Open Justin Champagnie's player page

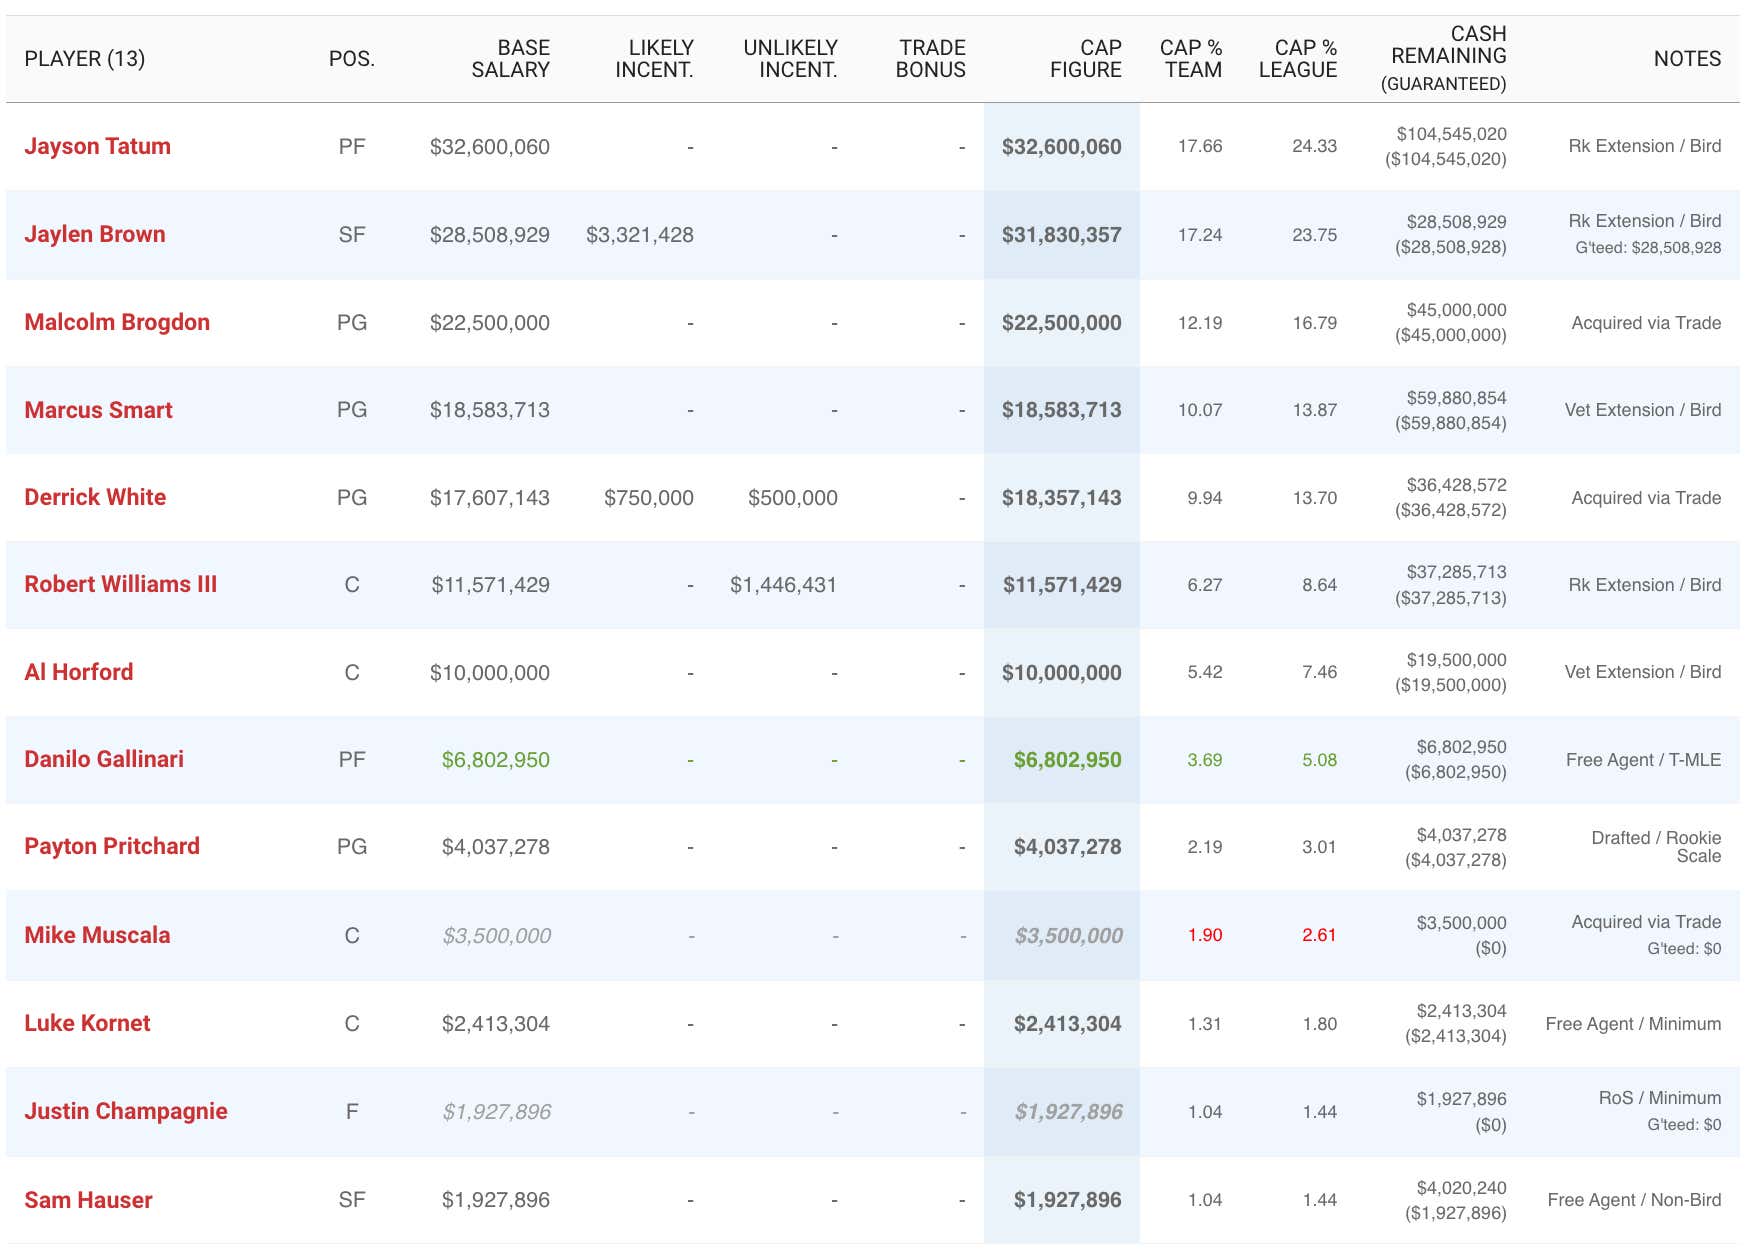tap(126, 1111)
